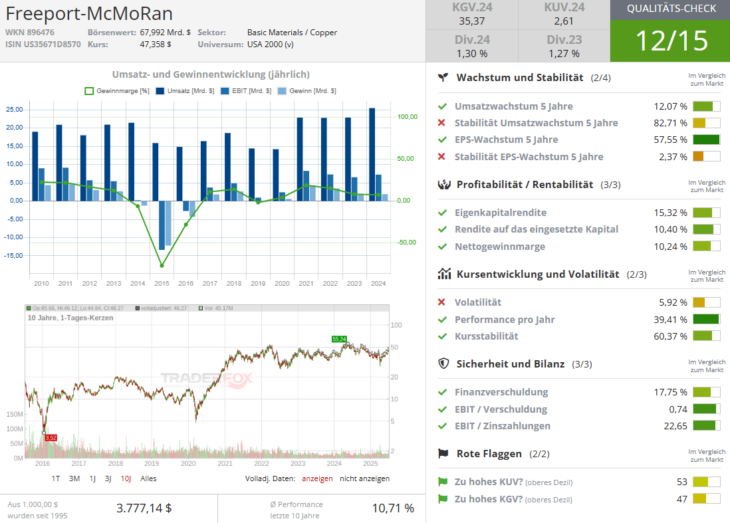The width and height of the screenshot is (730, 523).
Task: Switch price chart to 1J range
Action: point(93,478)
